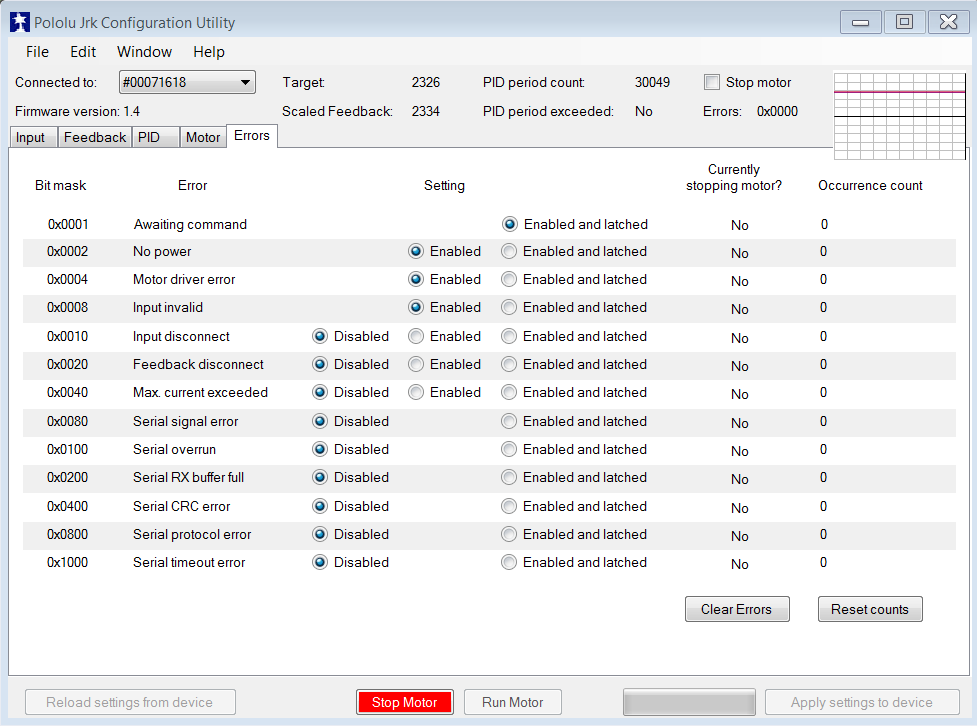The width and height of the screenshot is (977, 726).
Task: Select Enabled and latched for Serial timeout error
Action: click(x=509, y=563)
